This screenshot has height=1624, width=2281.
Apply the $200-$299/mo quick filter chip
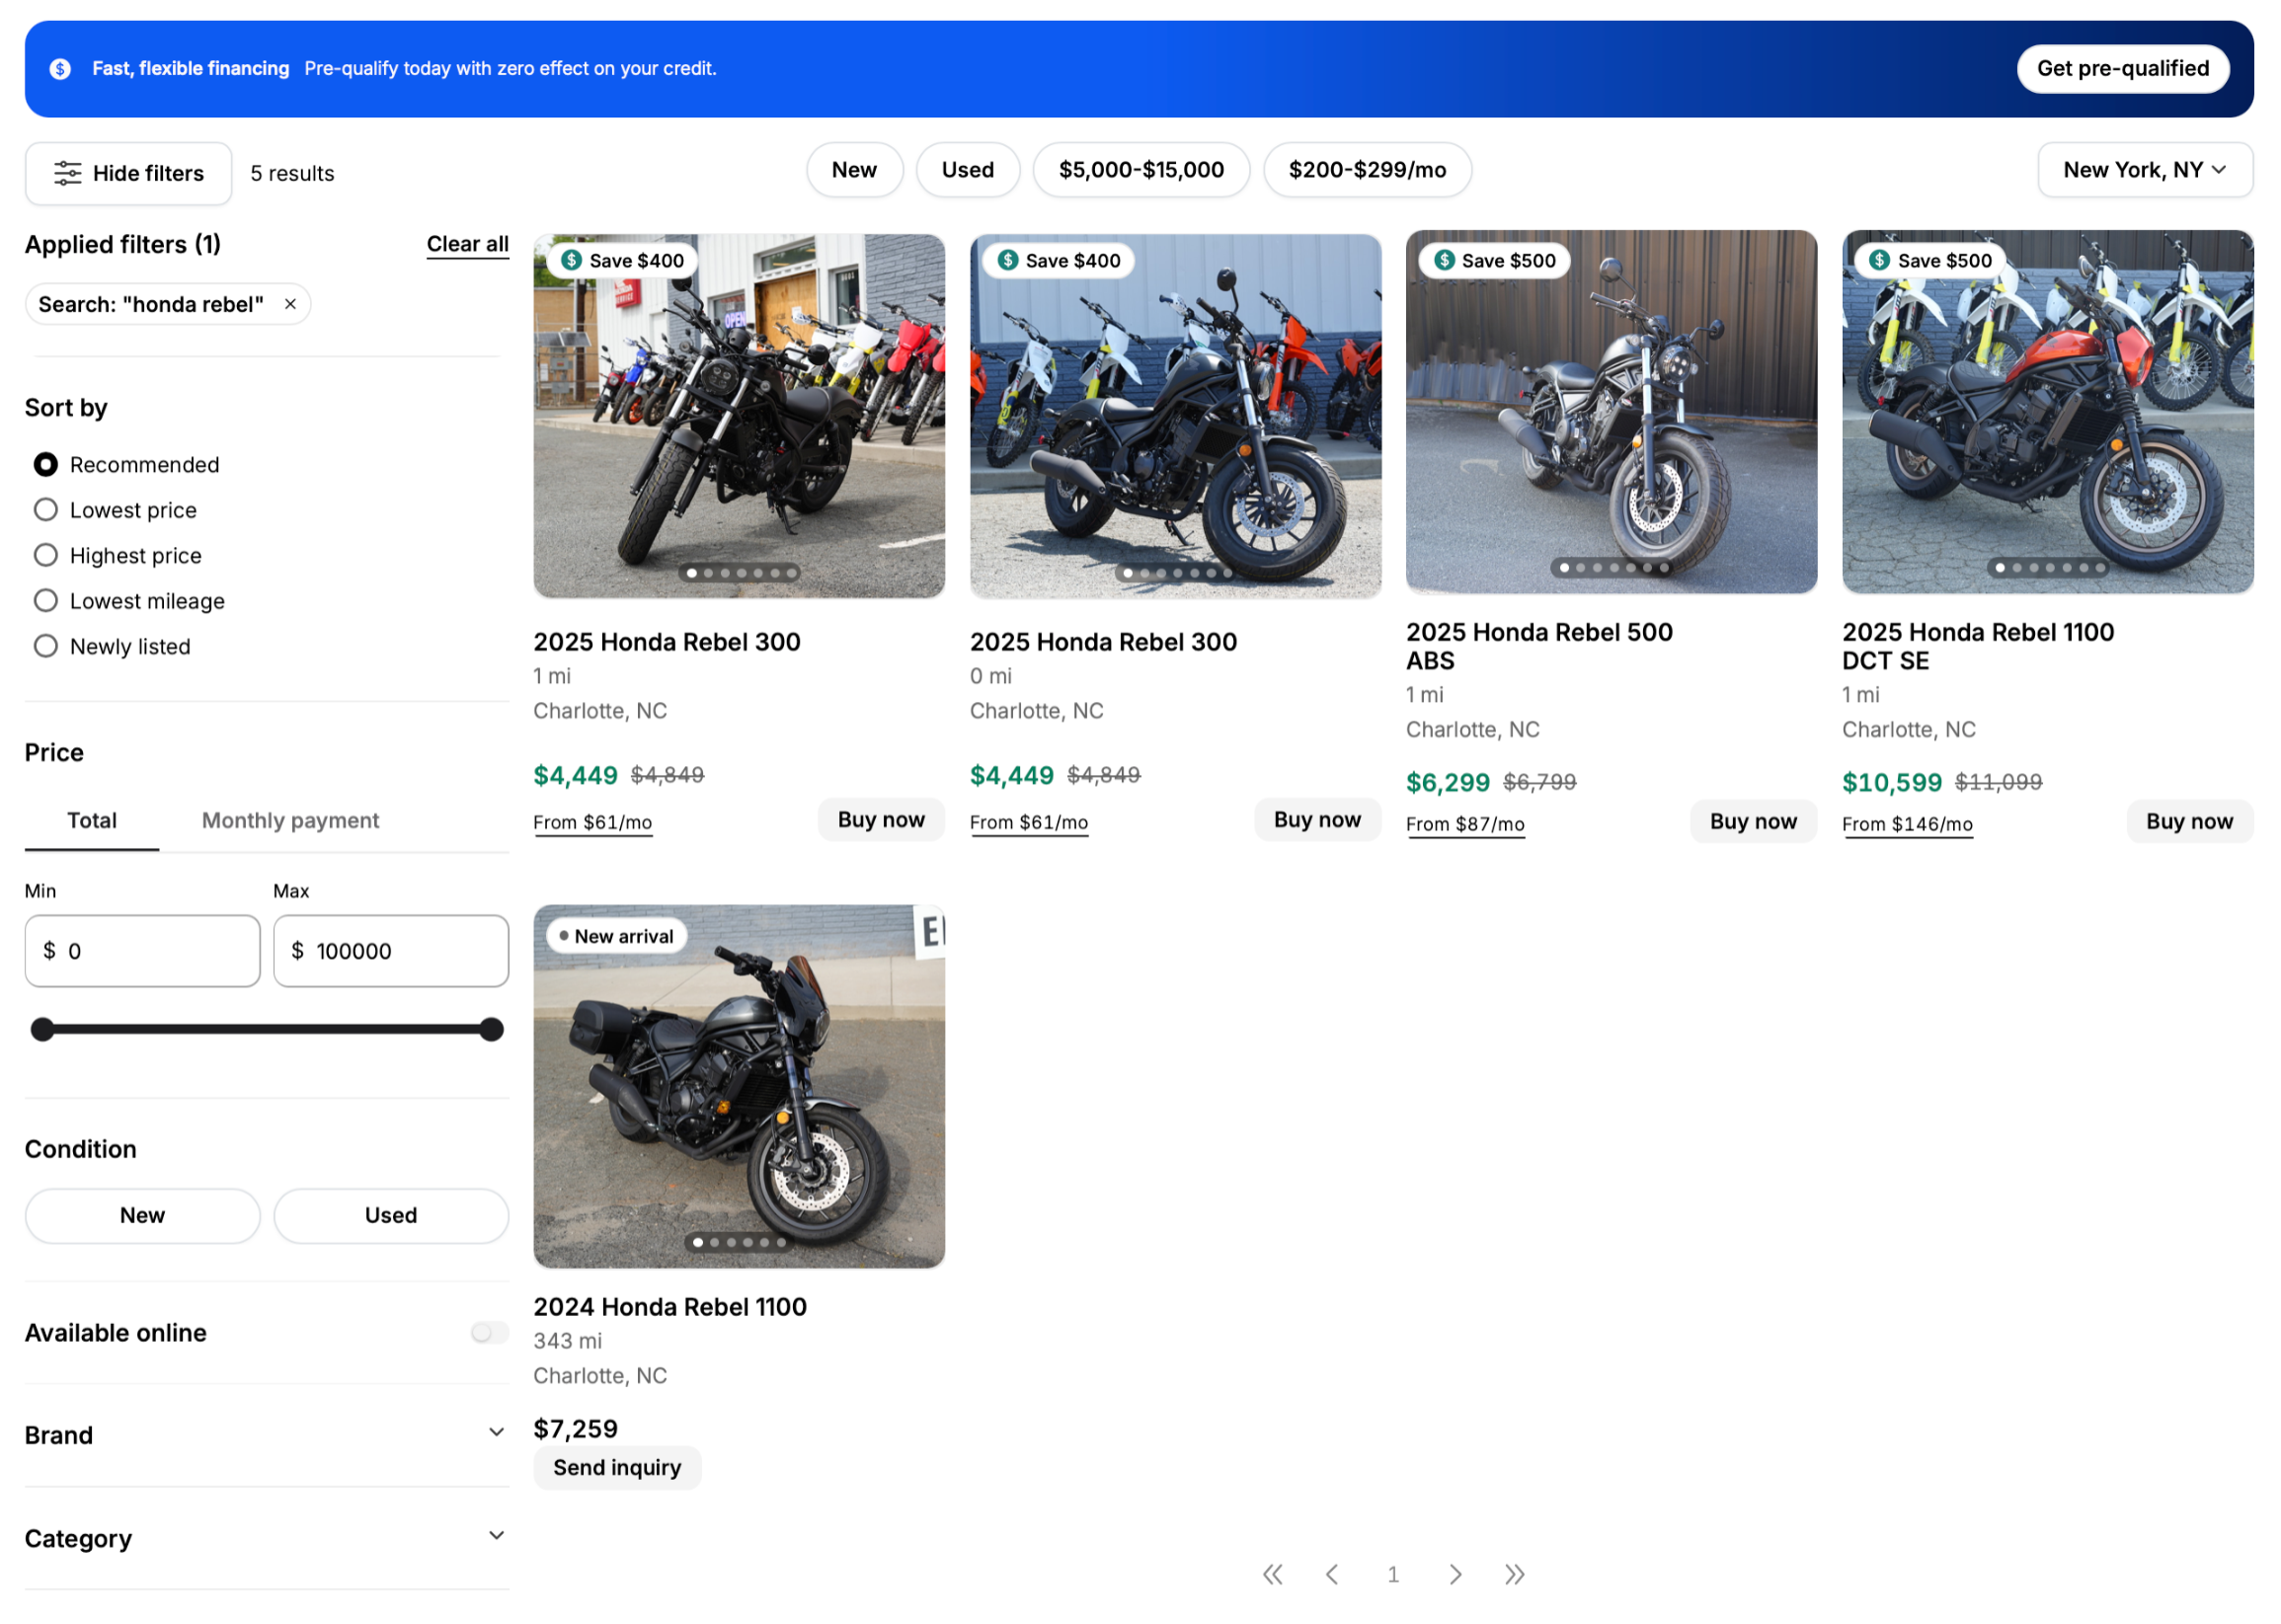point(1369,170)
